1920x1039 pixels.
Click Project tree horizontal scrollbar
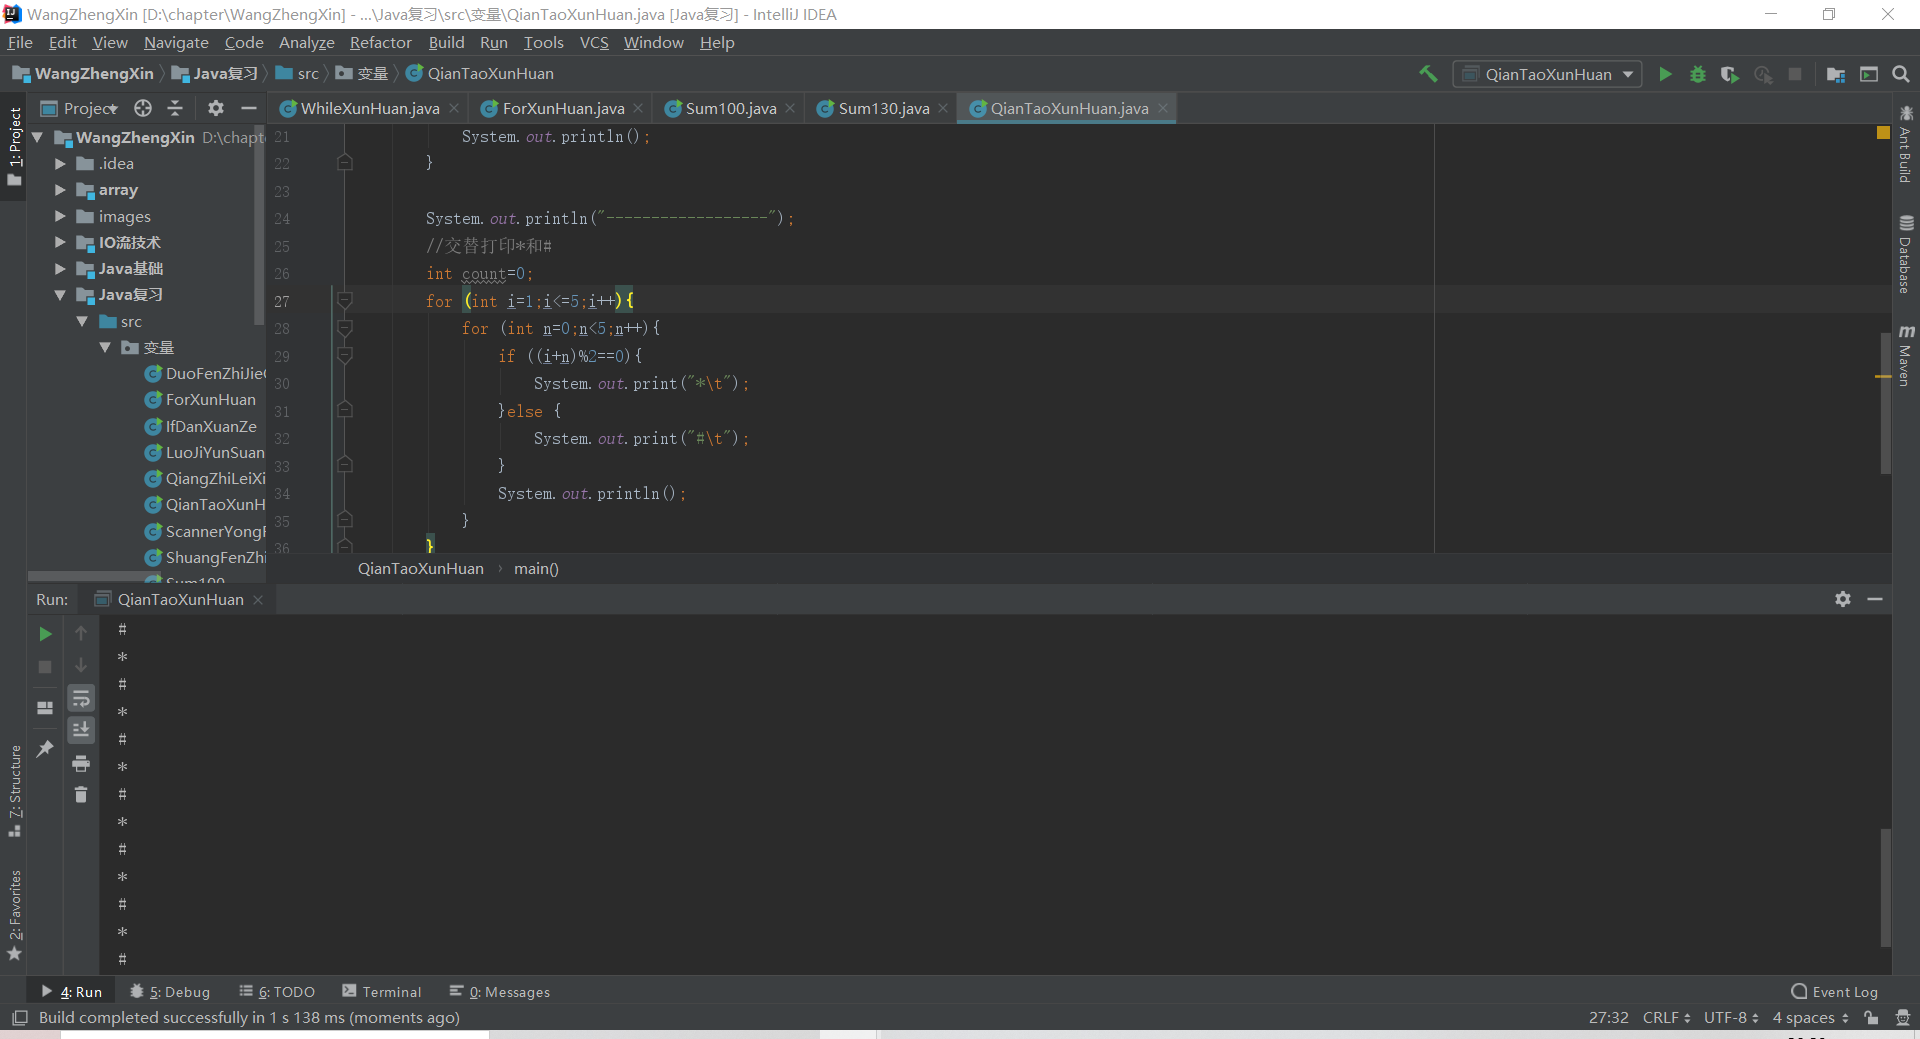(96, 575)
